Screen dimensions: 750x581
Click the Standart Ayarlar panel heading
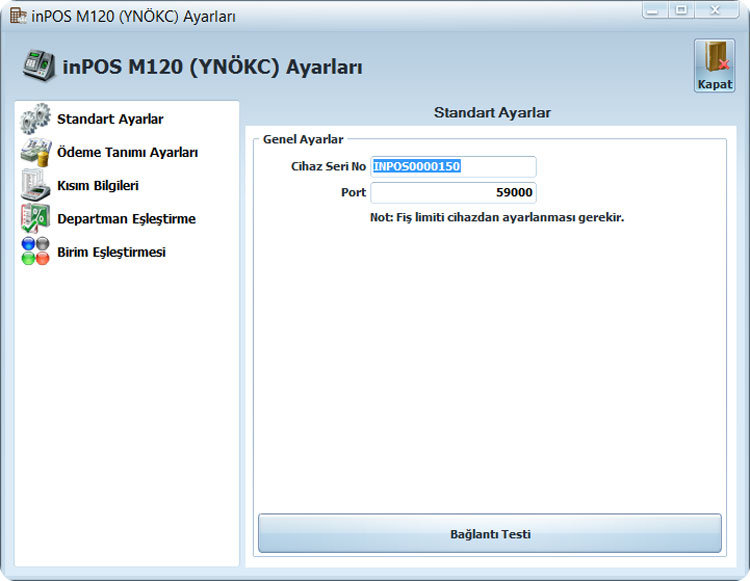coord(492,112)
